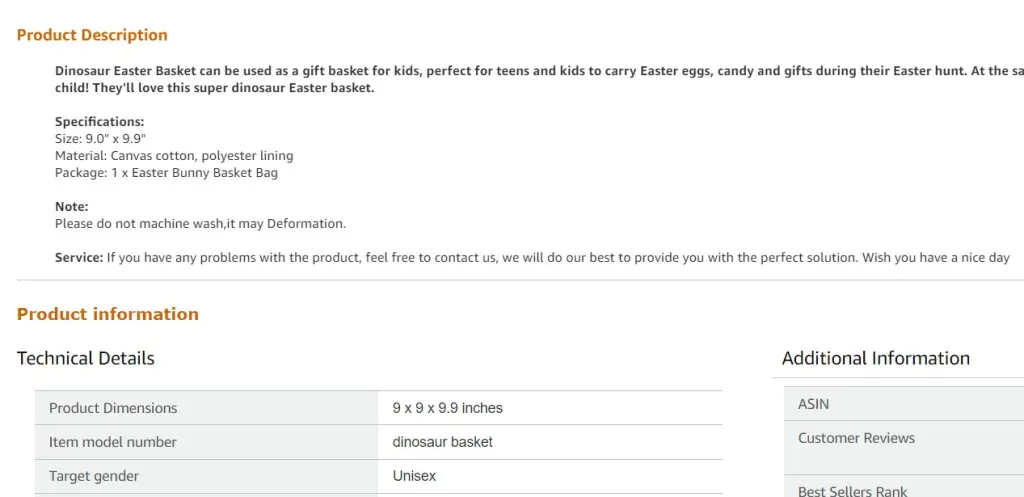Click the Note bold label
The width and height of the screenshot is (1024, 497).
coord(72,207)
